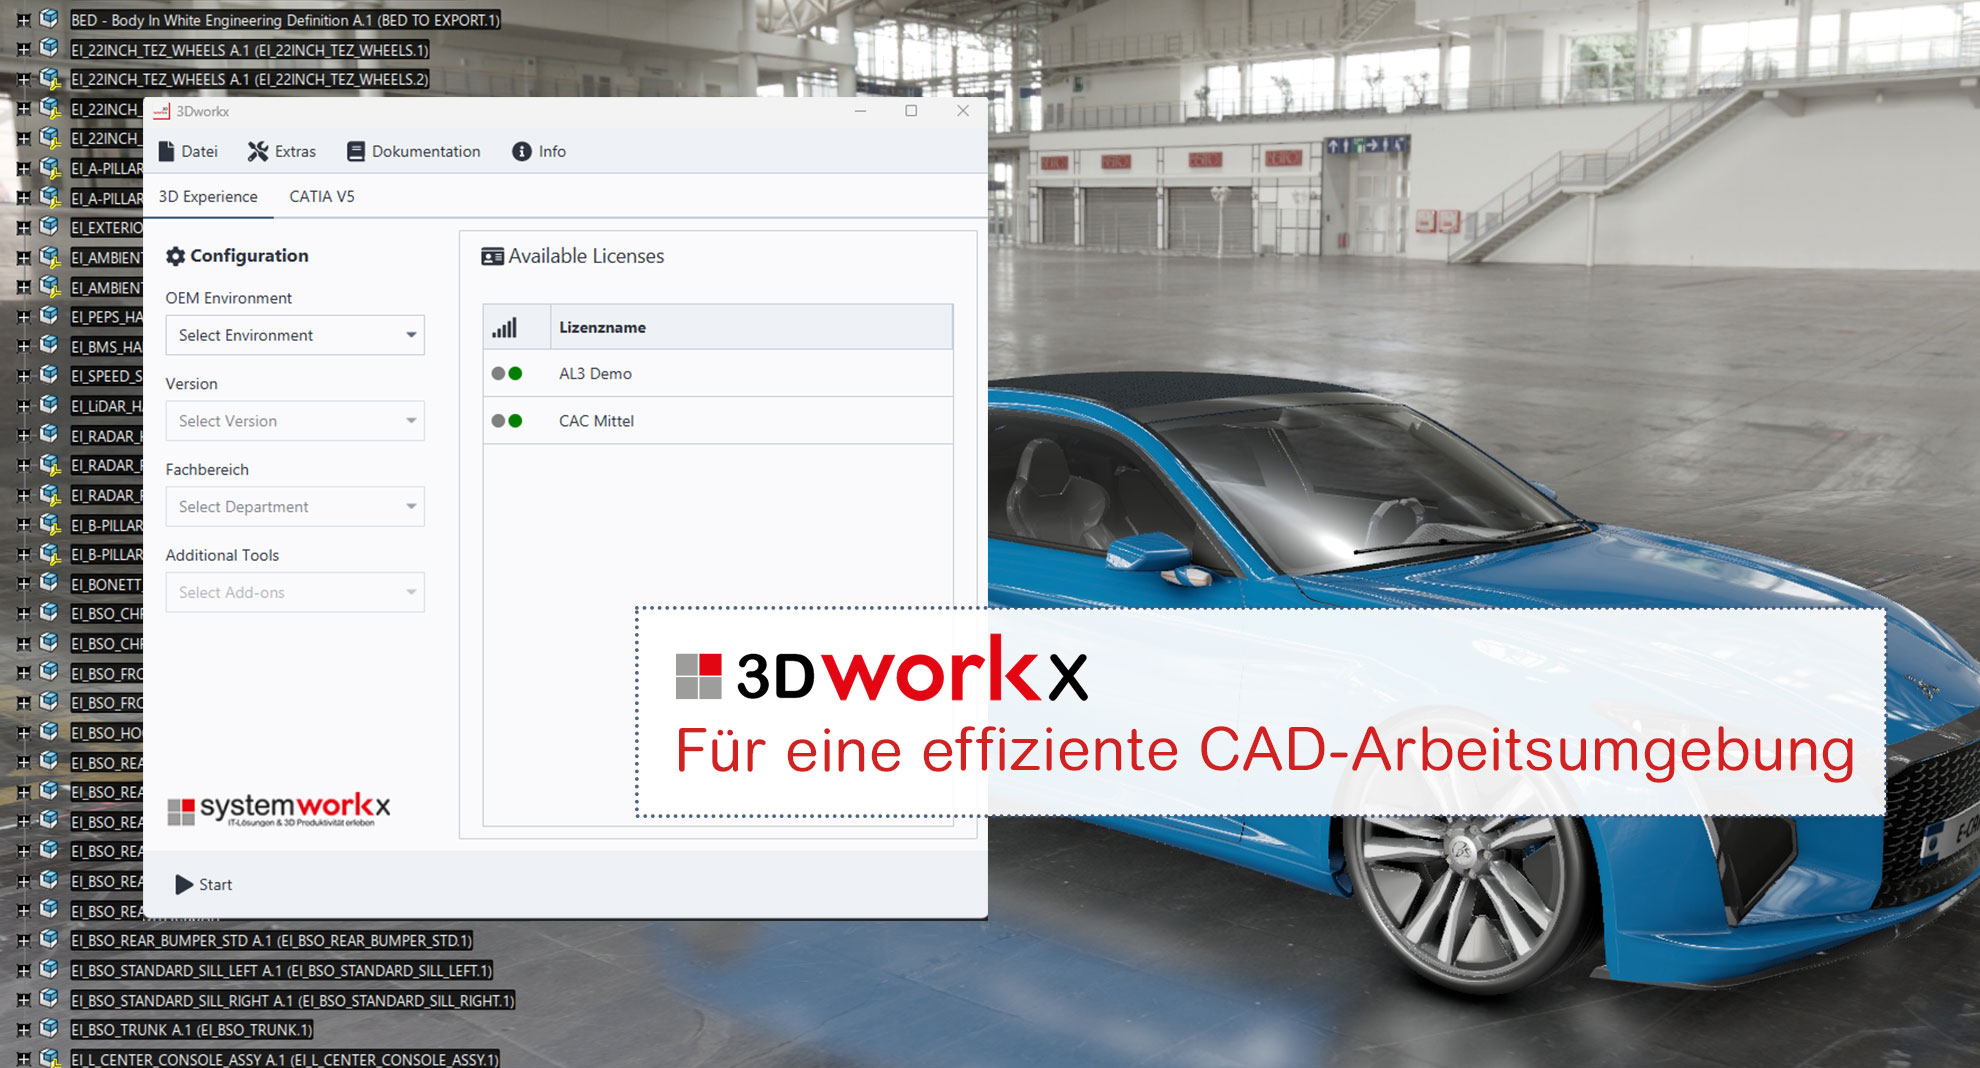Click the Start play triangle icon
This screenshot has width=1980, height=1068.
[184, 884]
